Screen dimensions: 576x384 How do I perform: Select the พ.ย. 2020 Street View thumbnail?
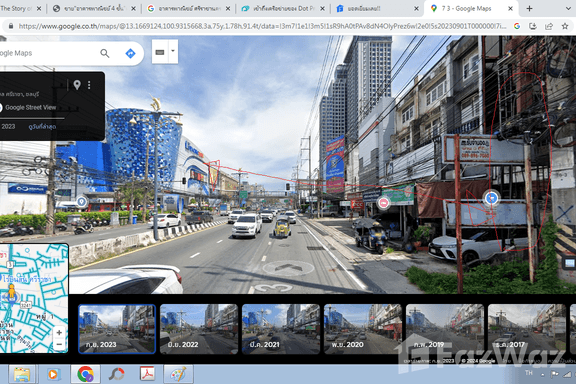pyautogui.click(x=363, y=329)
